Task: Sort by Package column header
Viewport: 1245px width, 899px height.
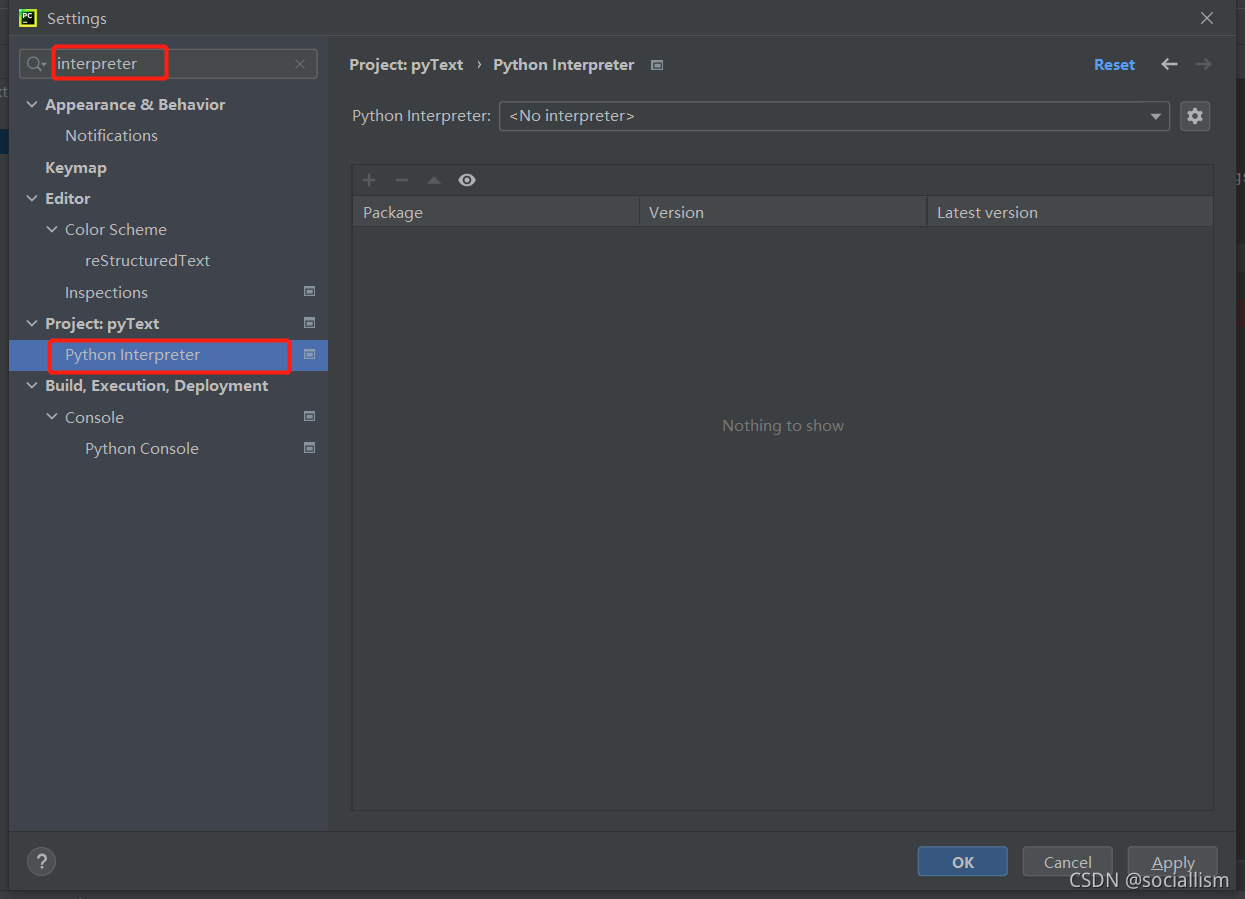Action: pyautogui.click(x=496, y=212)
